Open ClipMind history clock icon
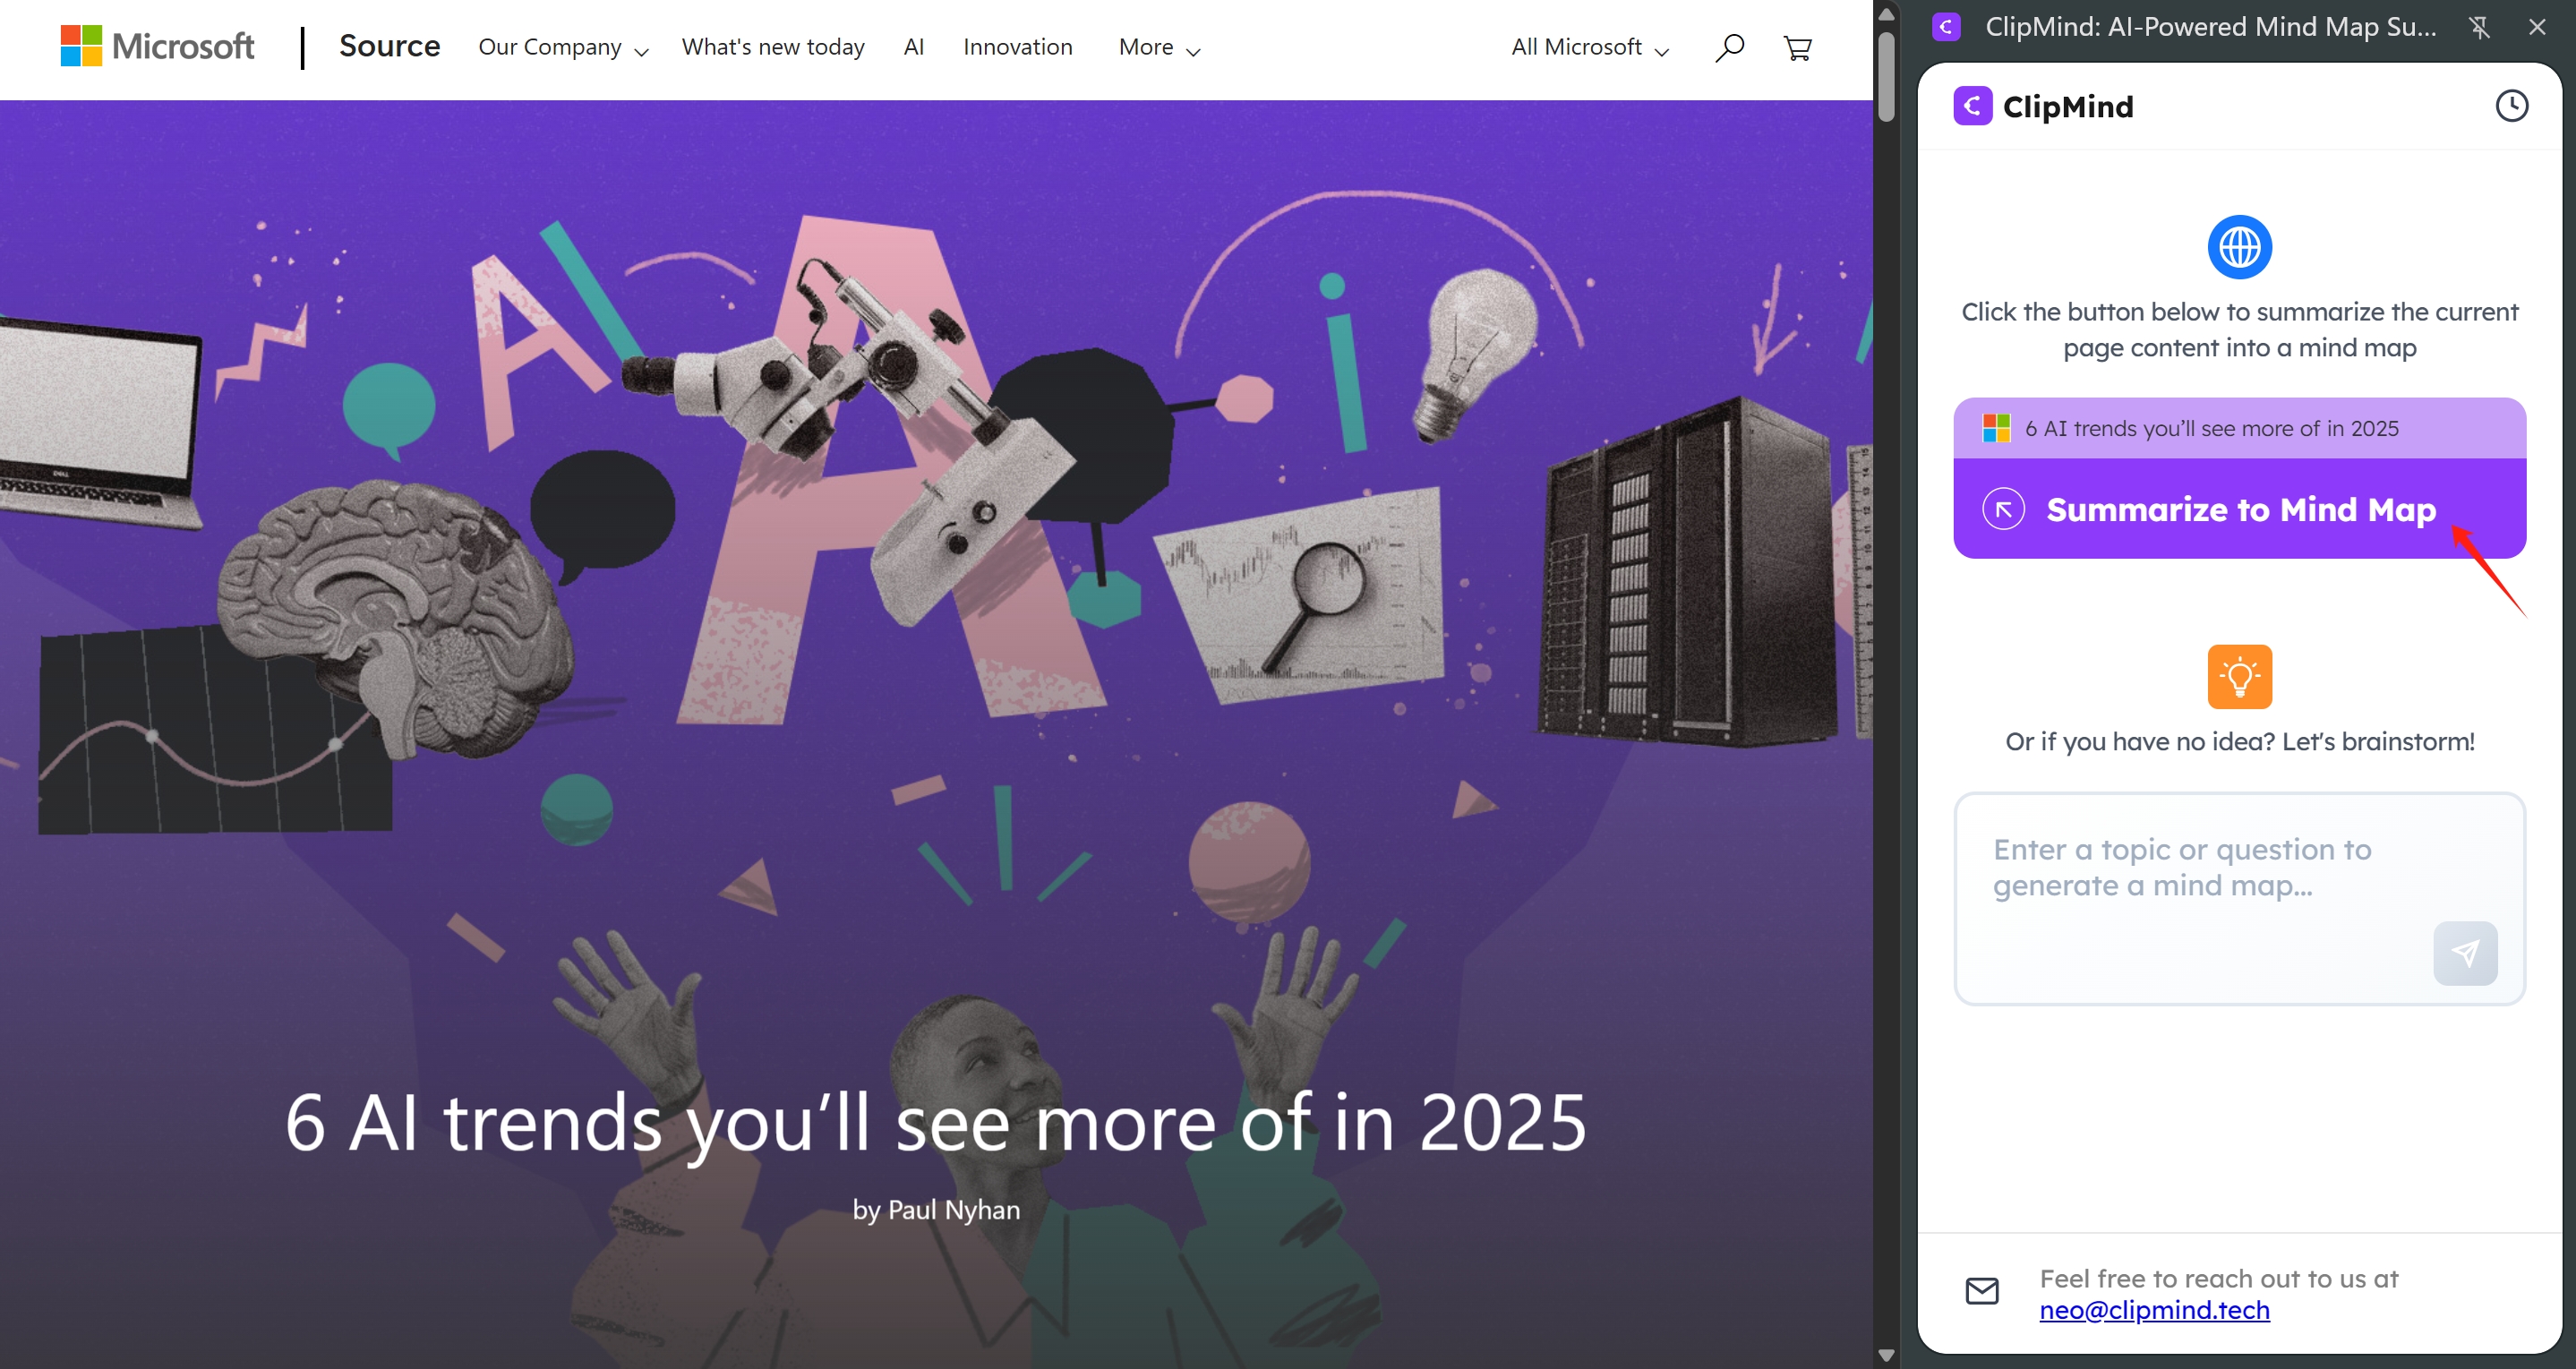This screenshot has height=1369, width=2576. pos(2511,106)
